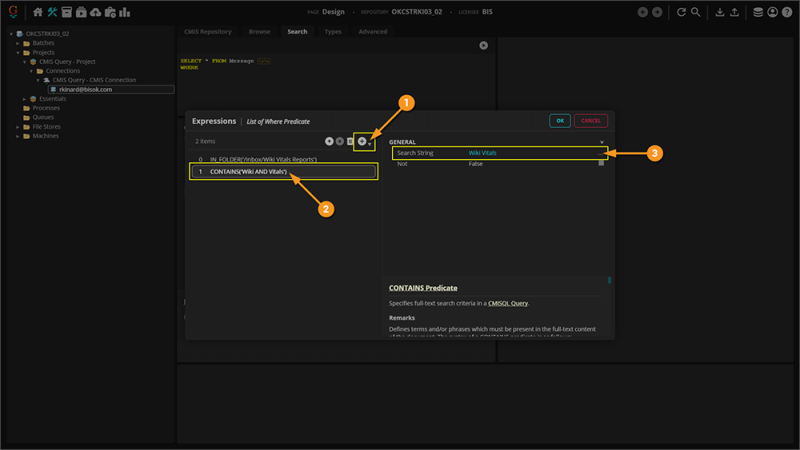Screen dimensions: 800x450
Task: Open the CONTAINS Predicate heading link
Action: [x=423, y=288]
